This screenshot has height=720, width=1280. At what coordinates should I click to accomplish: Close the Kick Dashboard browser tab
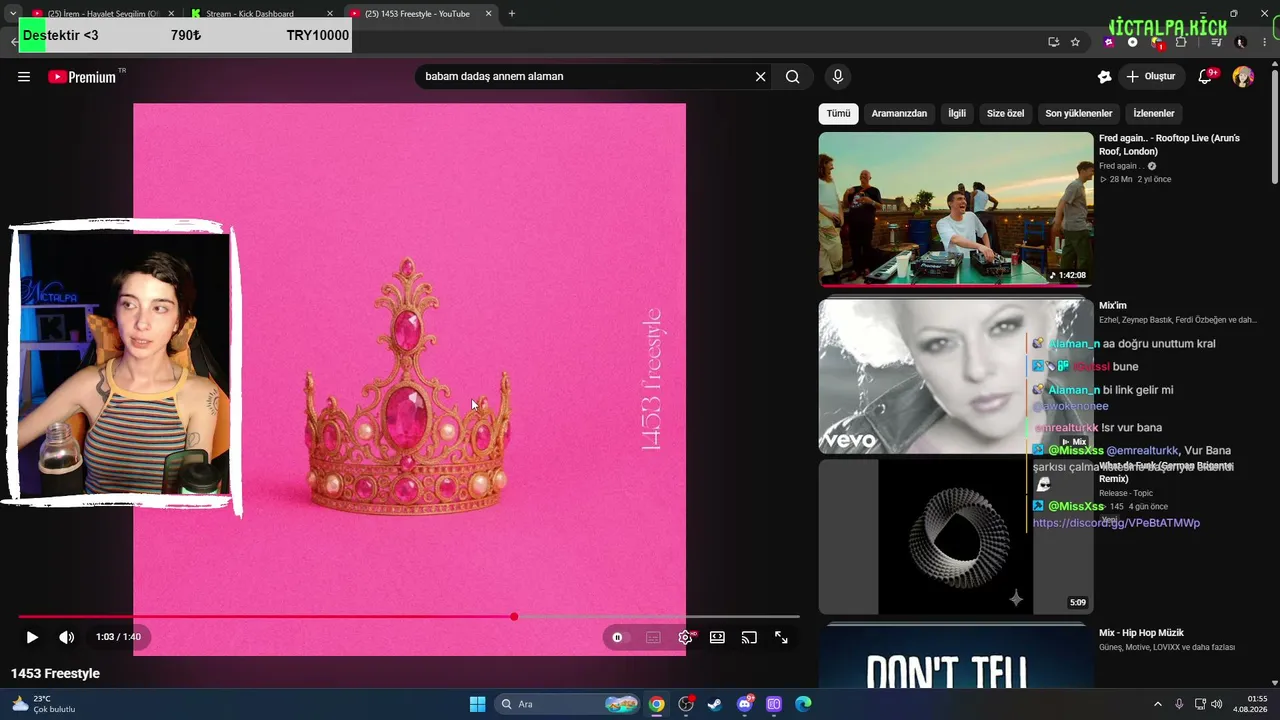point(331,14)
